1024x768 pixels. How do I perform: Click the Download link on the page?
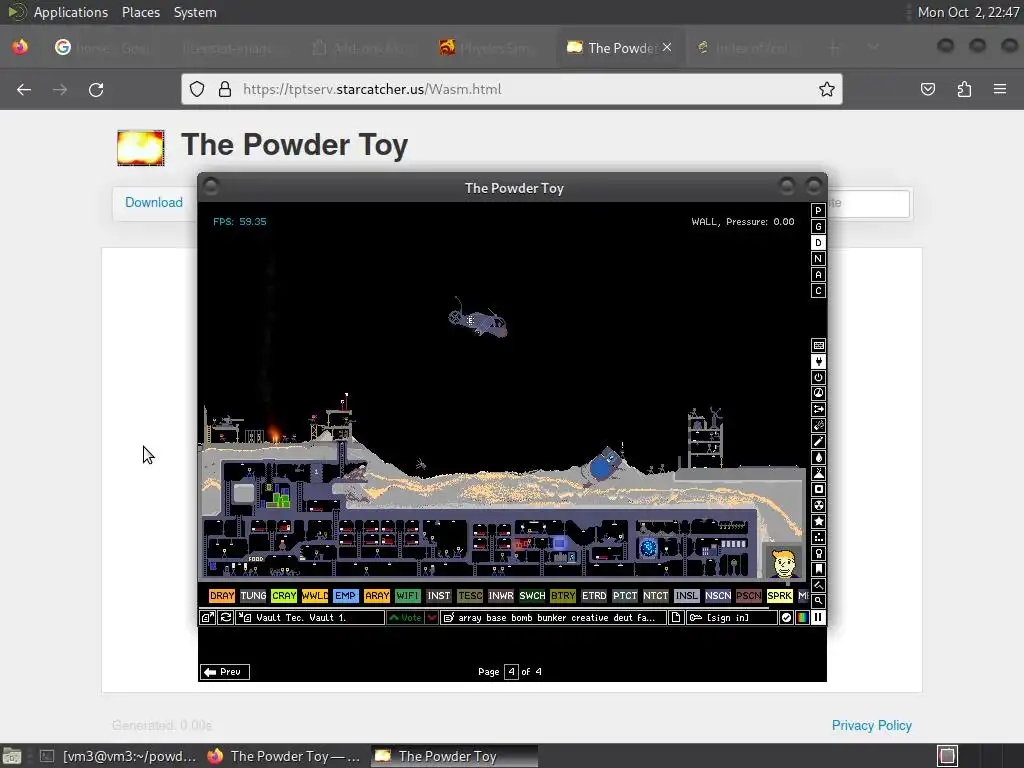(x=154, y=202)
